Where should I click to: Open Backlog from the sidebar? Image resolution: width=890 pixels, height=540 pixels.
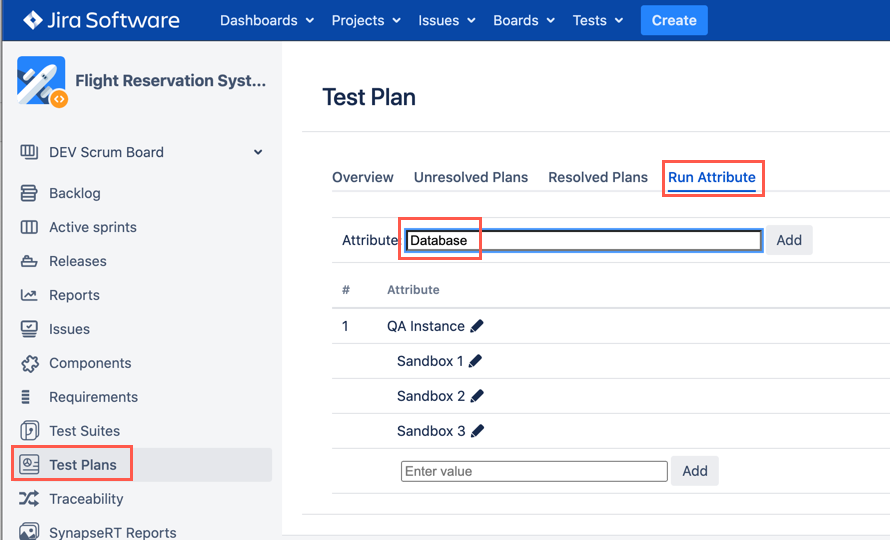click(74, 193)
